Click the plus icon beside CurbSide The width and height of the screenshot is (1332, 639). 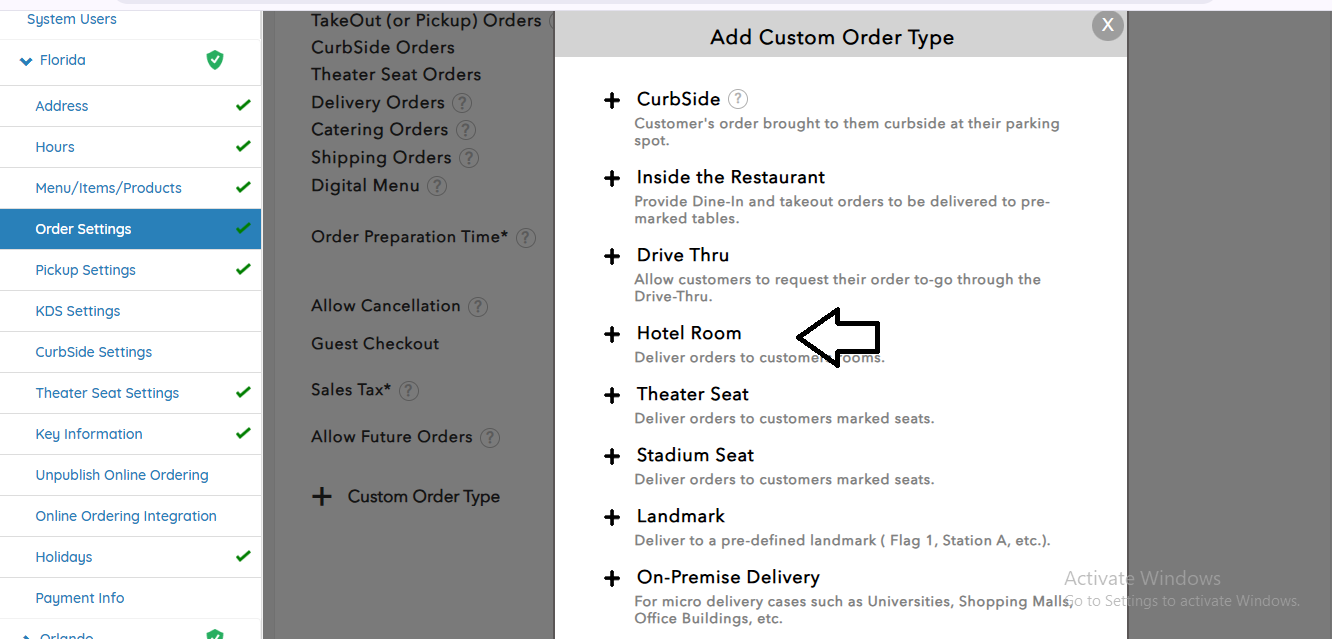tap(612, 100)
